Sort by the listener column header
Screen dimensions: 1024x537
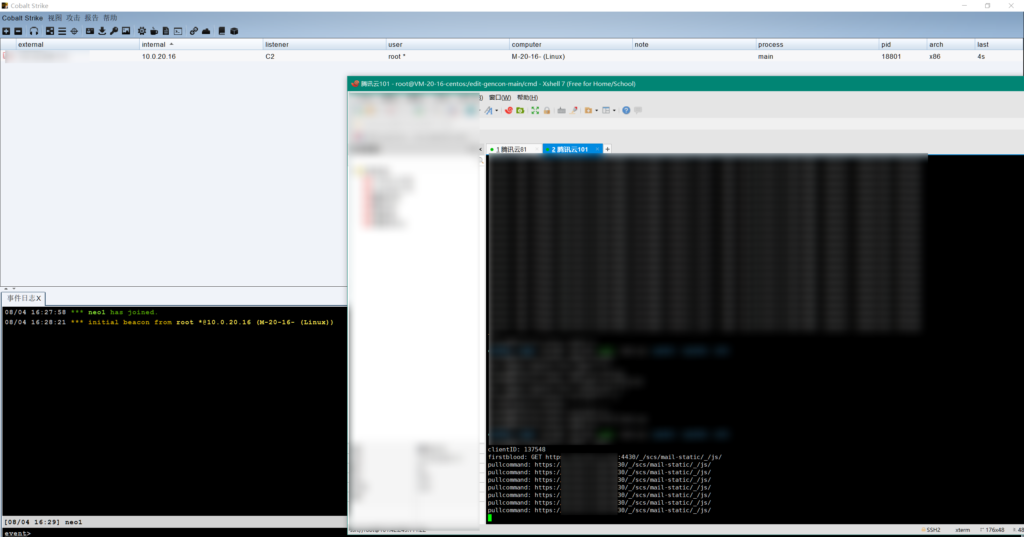click(324, 44)
